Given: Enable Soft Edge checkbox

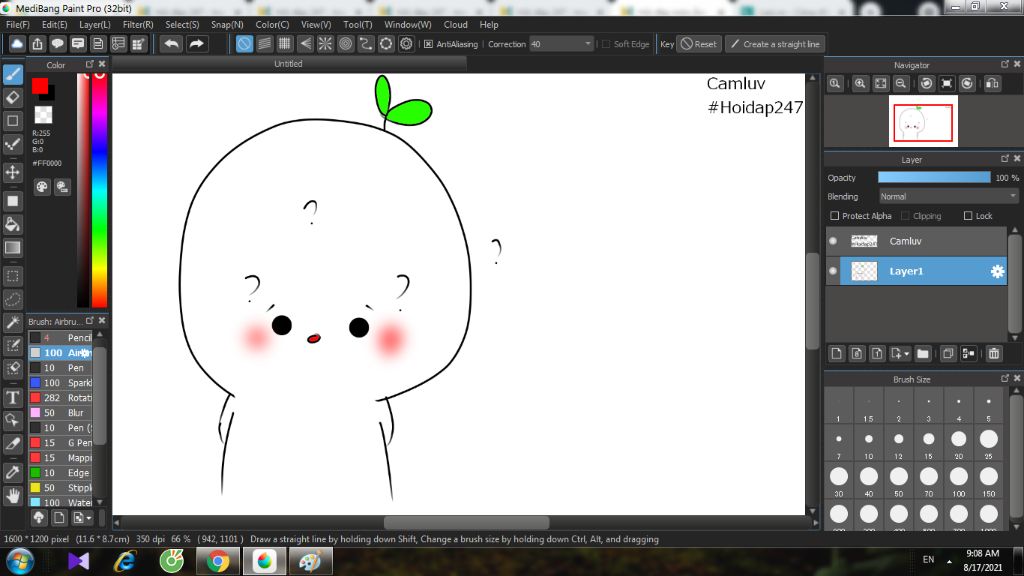Looking at the screenshot, I should [606, 44].
